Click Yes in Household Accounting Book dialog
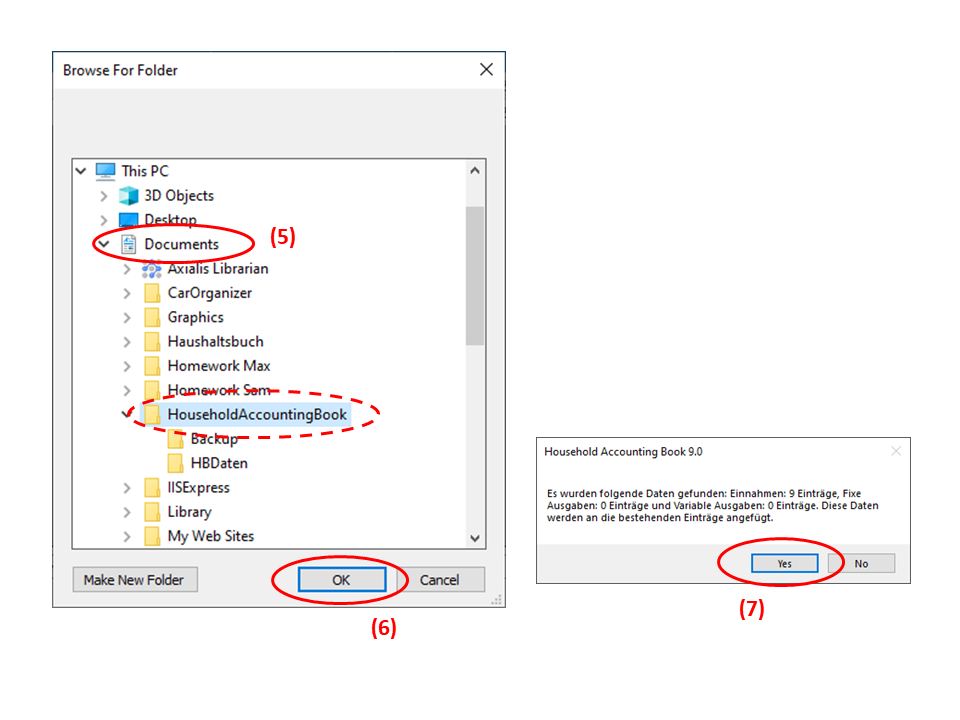960x720 pixels. coord(784,563)
